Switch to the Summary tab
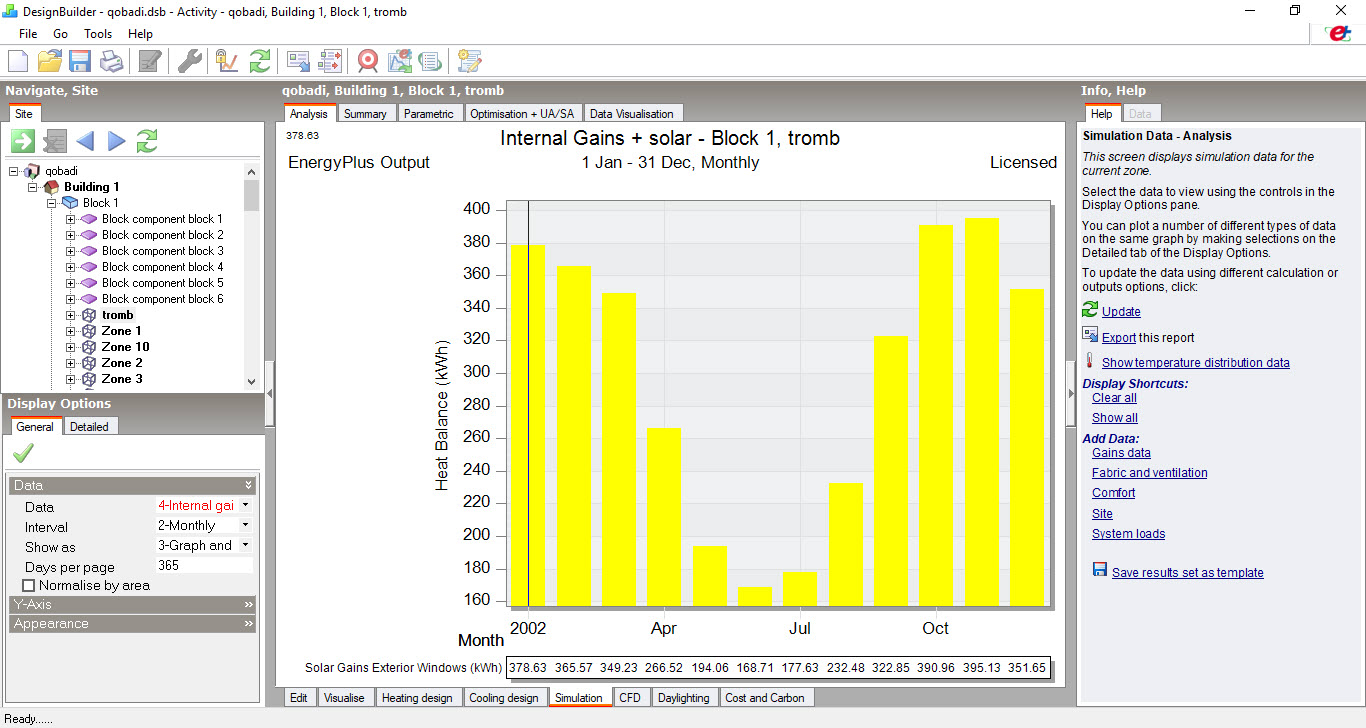This screenshot has height=728, width=1366. [x=365, y=114]
